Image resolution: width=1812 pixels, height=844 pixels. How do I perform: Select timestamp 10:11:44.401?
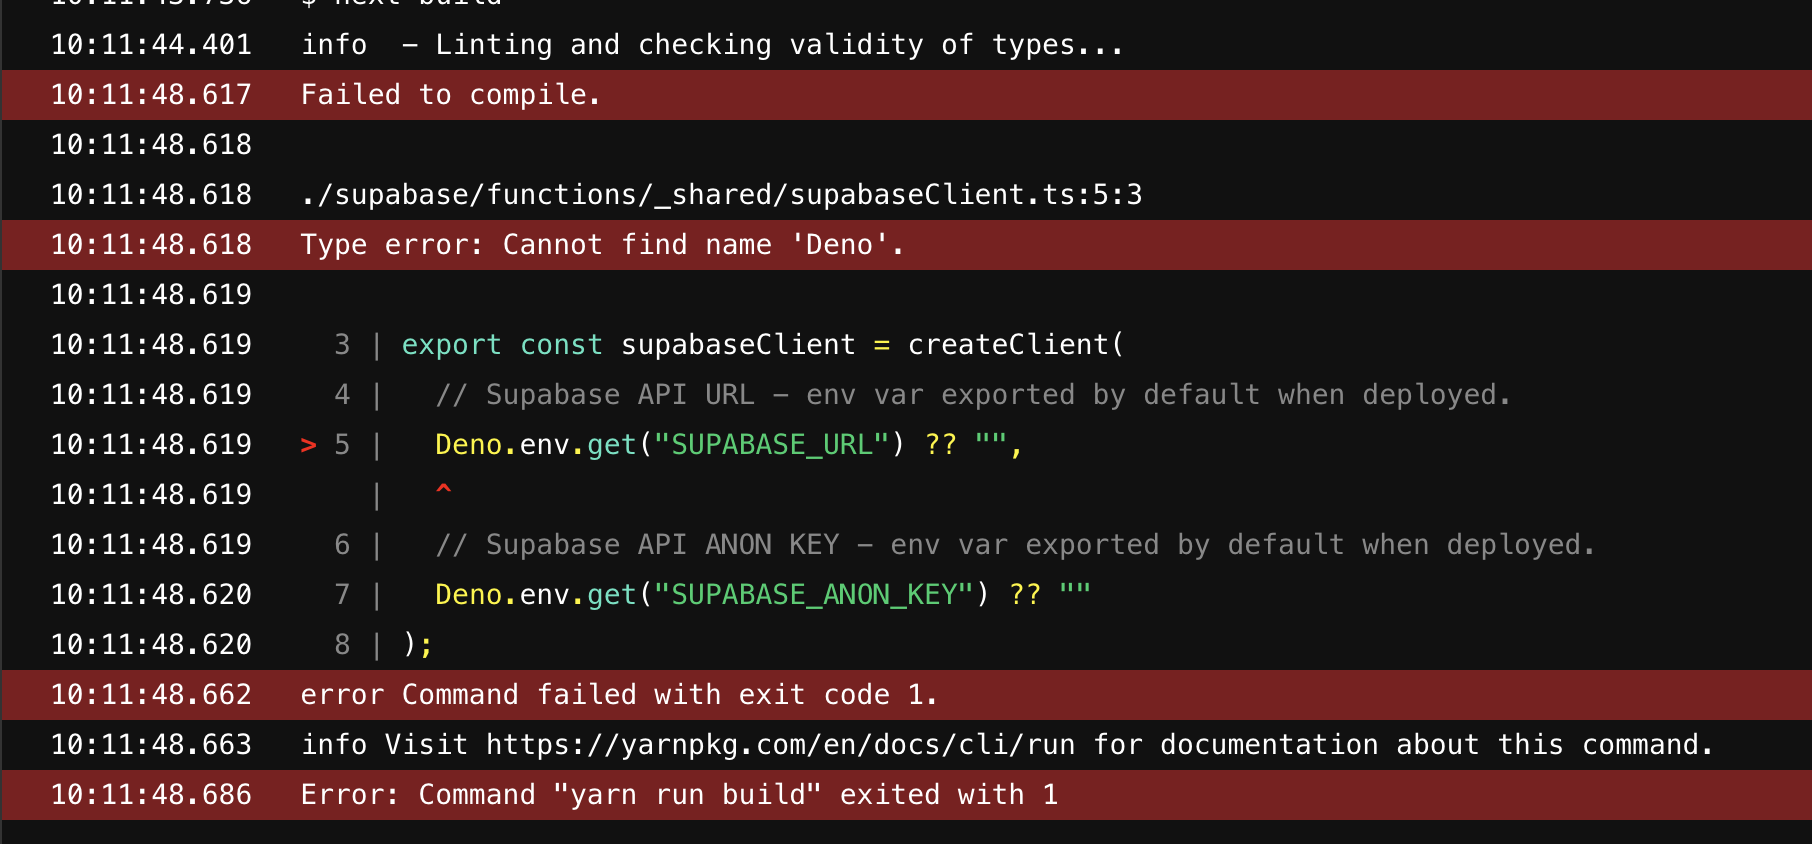(x=151, y=45)
